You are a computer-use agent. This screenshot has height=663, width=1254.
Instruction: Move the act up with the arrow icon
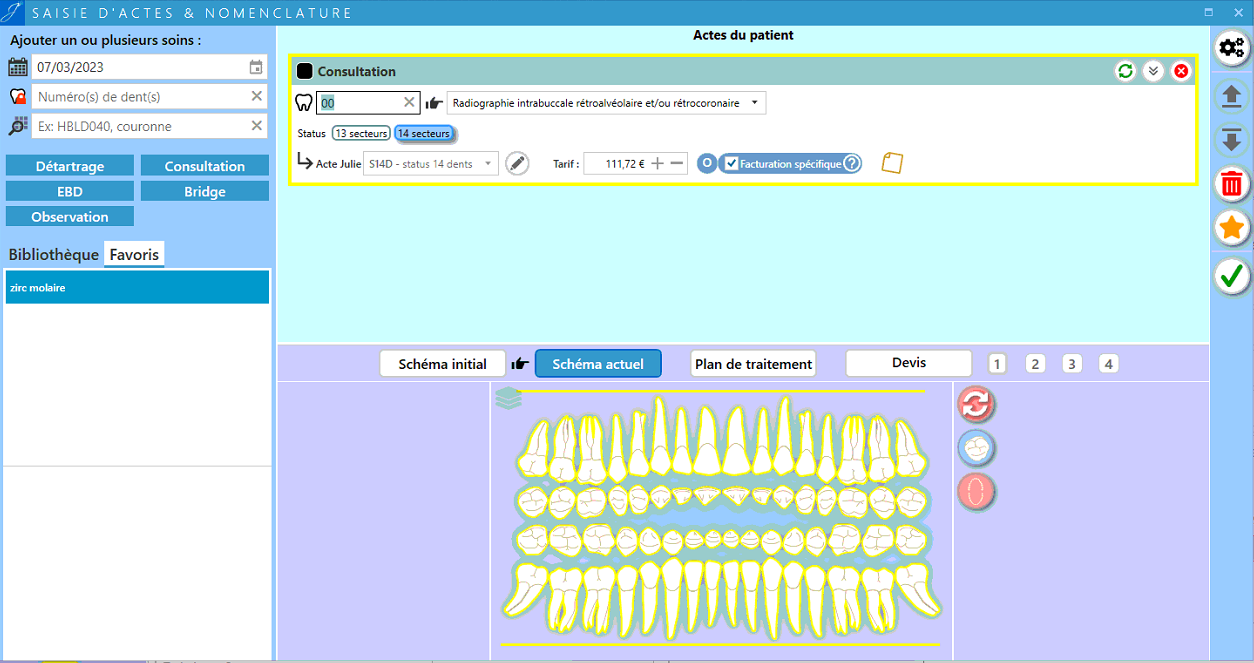pos(1232,96)
